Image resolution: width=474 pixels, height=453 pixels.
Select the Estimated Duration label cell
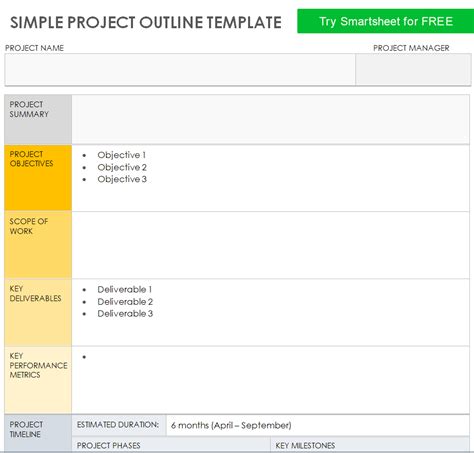click(x=119, y=425)
